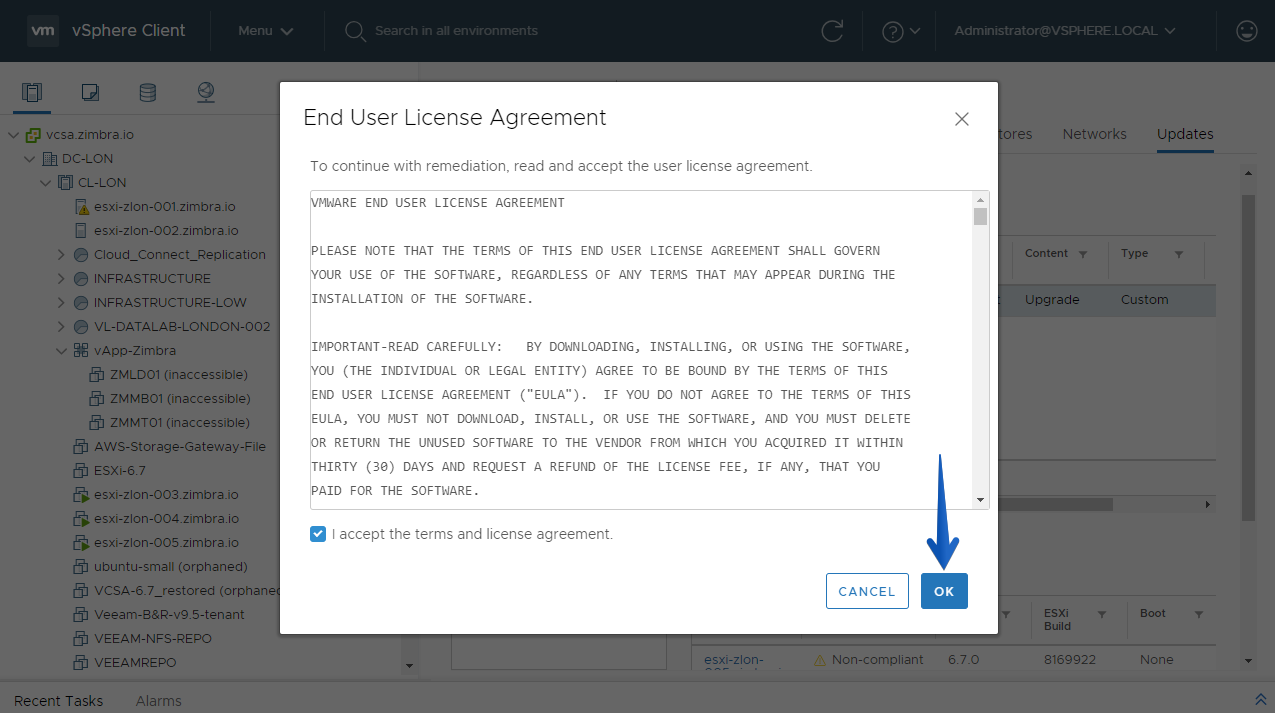Click the esxi-zlon-003 powered-on VM icon
This screenshot has height=713, width=1275.
coord(82,495)
